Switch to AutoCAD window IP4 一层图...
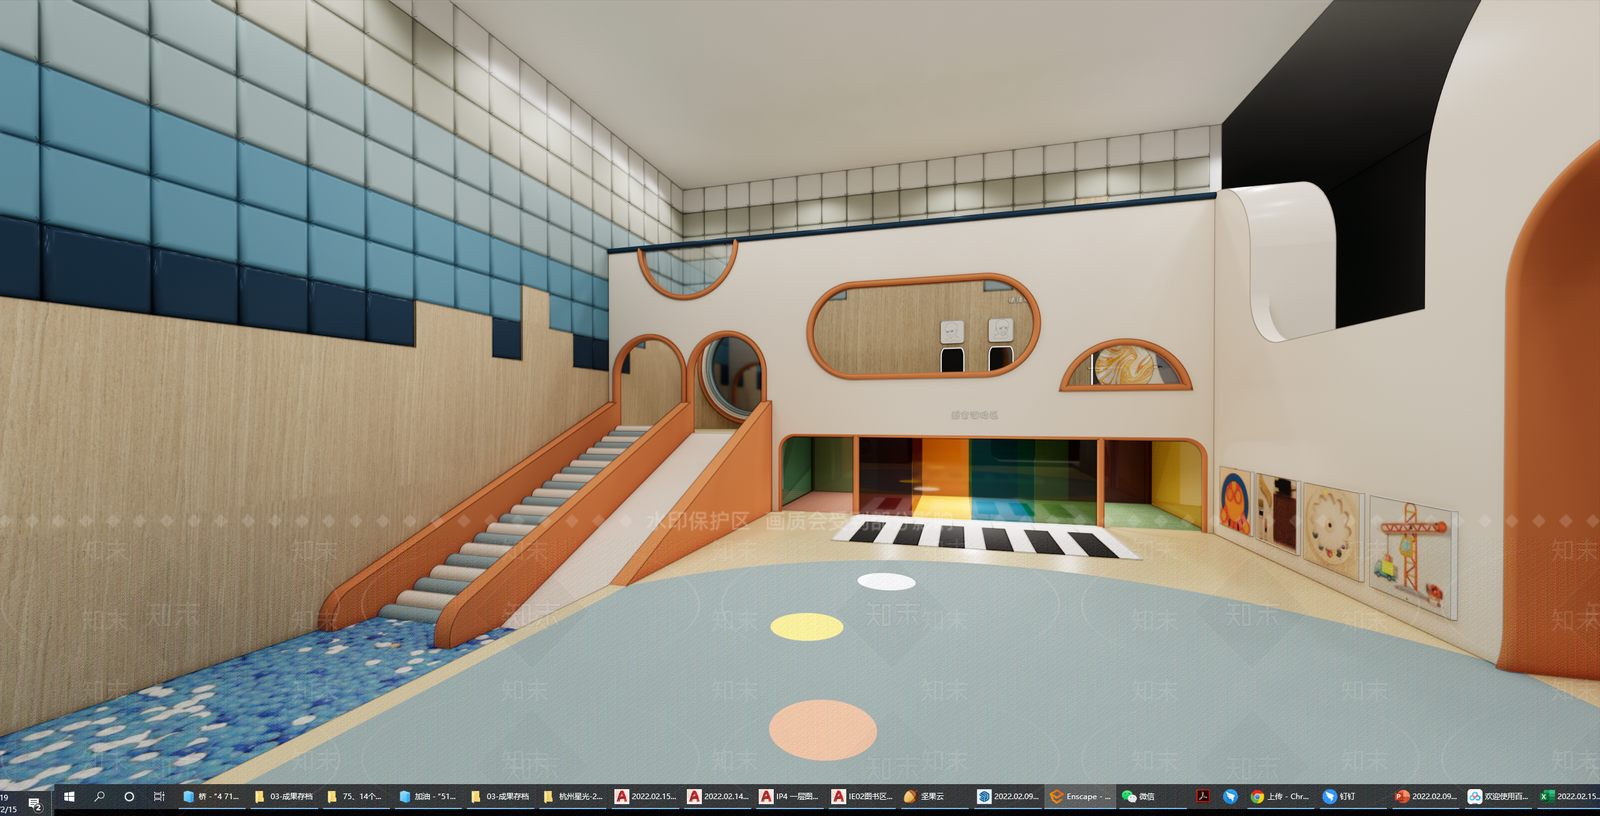The width and height of the screenshot is (1600, 816). coord(790,797)
